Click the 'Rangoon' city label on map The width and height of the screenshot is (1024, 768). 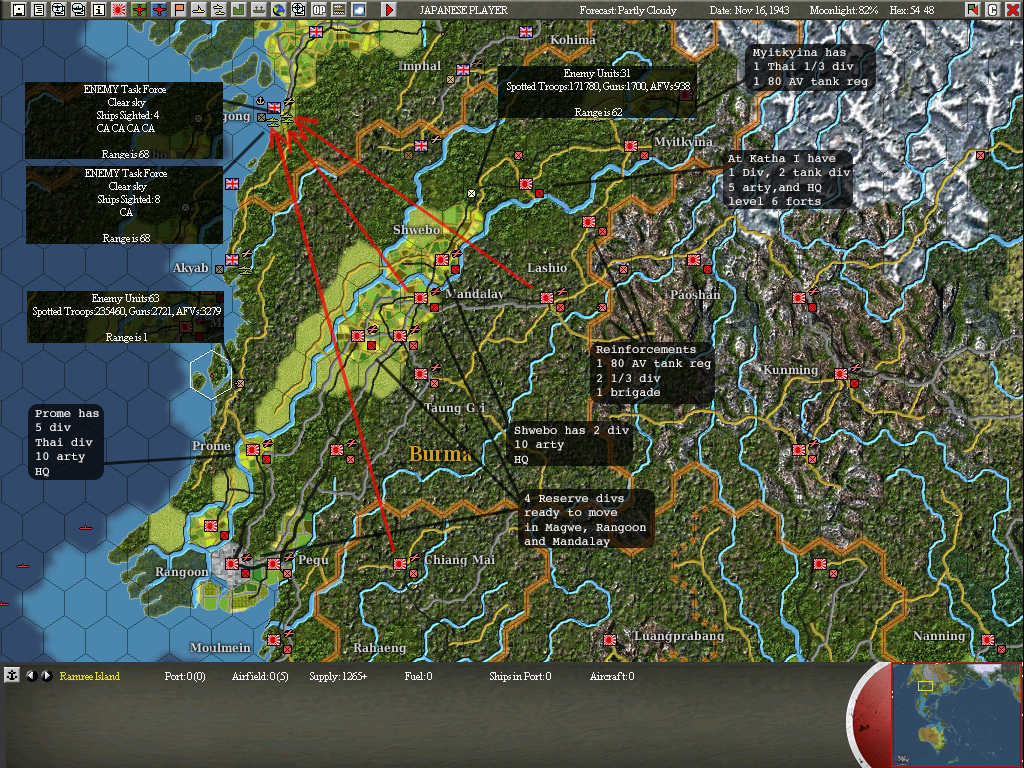[182, 572]
